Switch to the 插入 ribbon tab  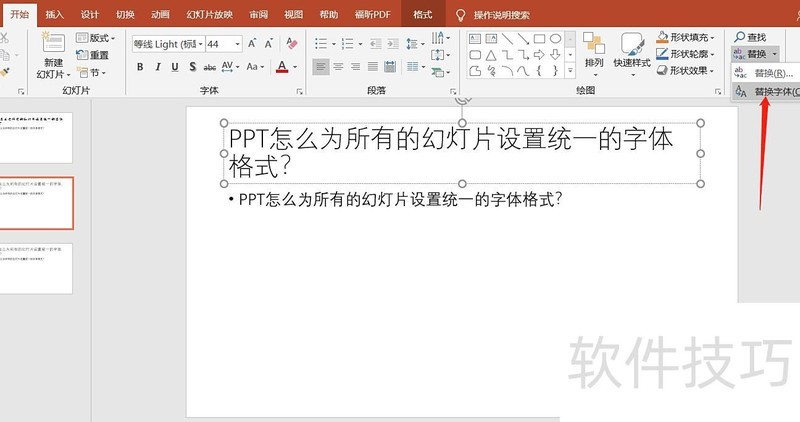pyautogui.click(x=55, y=15)
